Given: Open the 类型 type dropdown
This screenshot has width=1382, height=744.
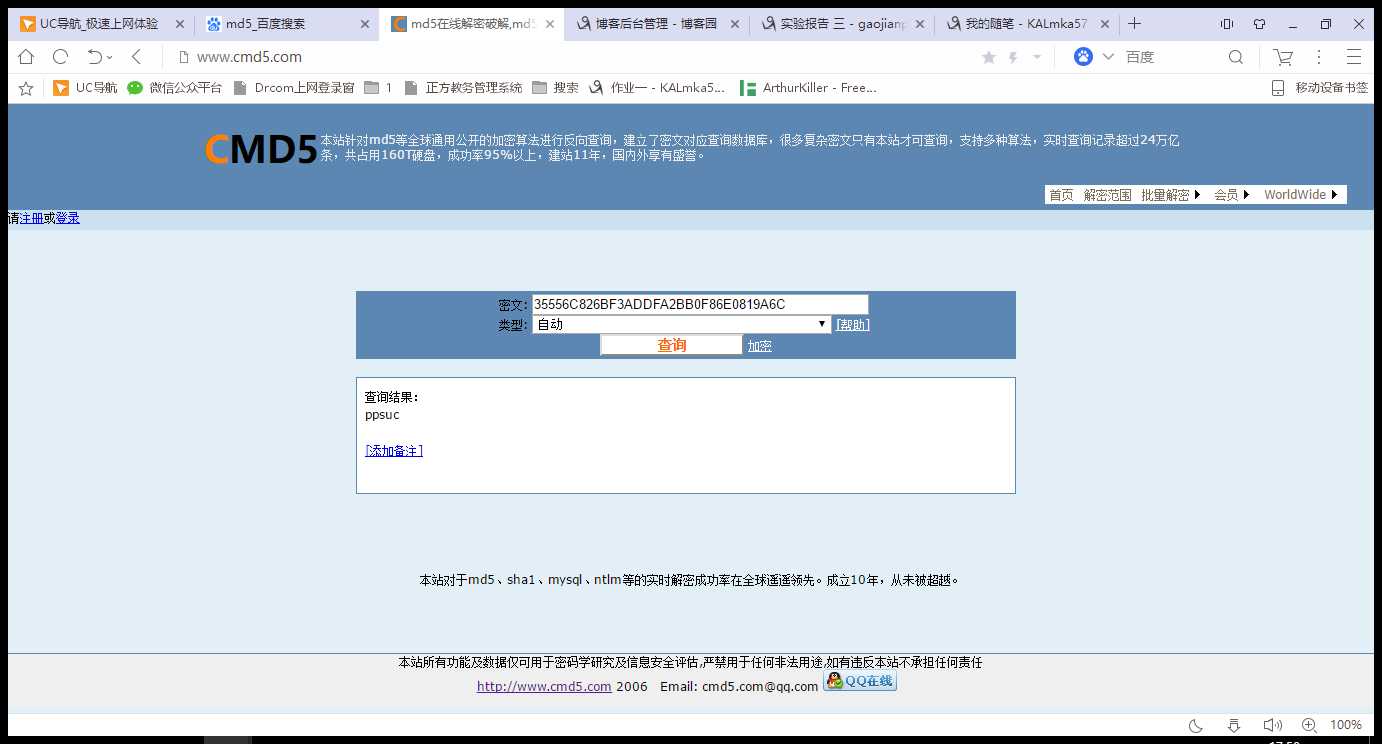Looking at the screenshot, I should [681, 324].
